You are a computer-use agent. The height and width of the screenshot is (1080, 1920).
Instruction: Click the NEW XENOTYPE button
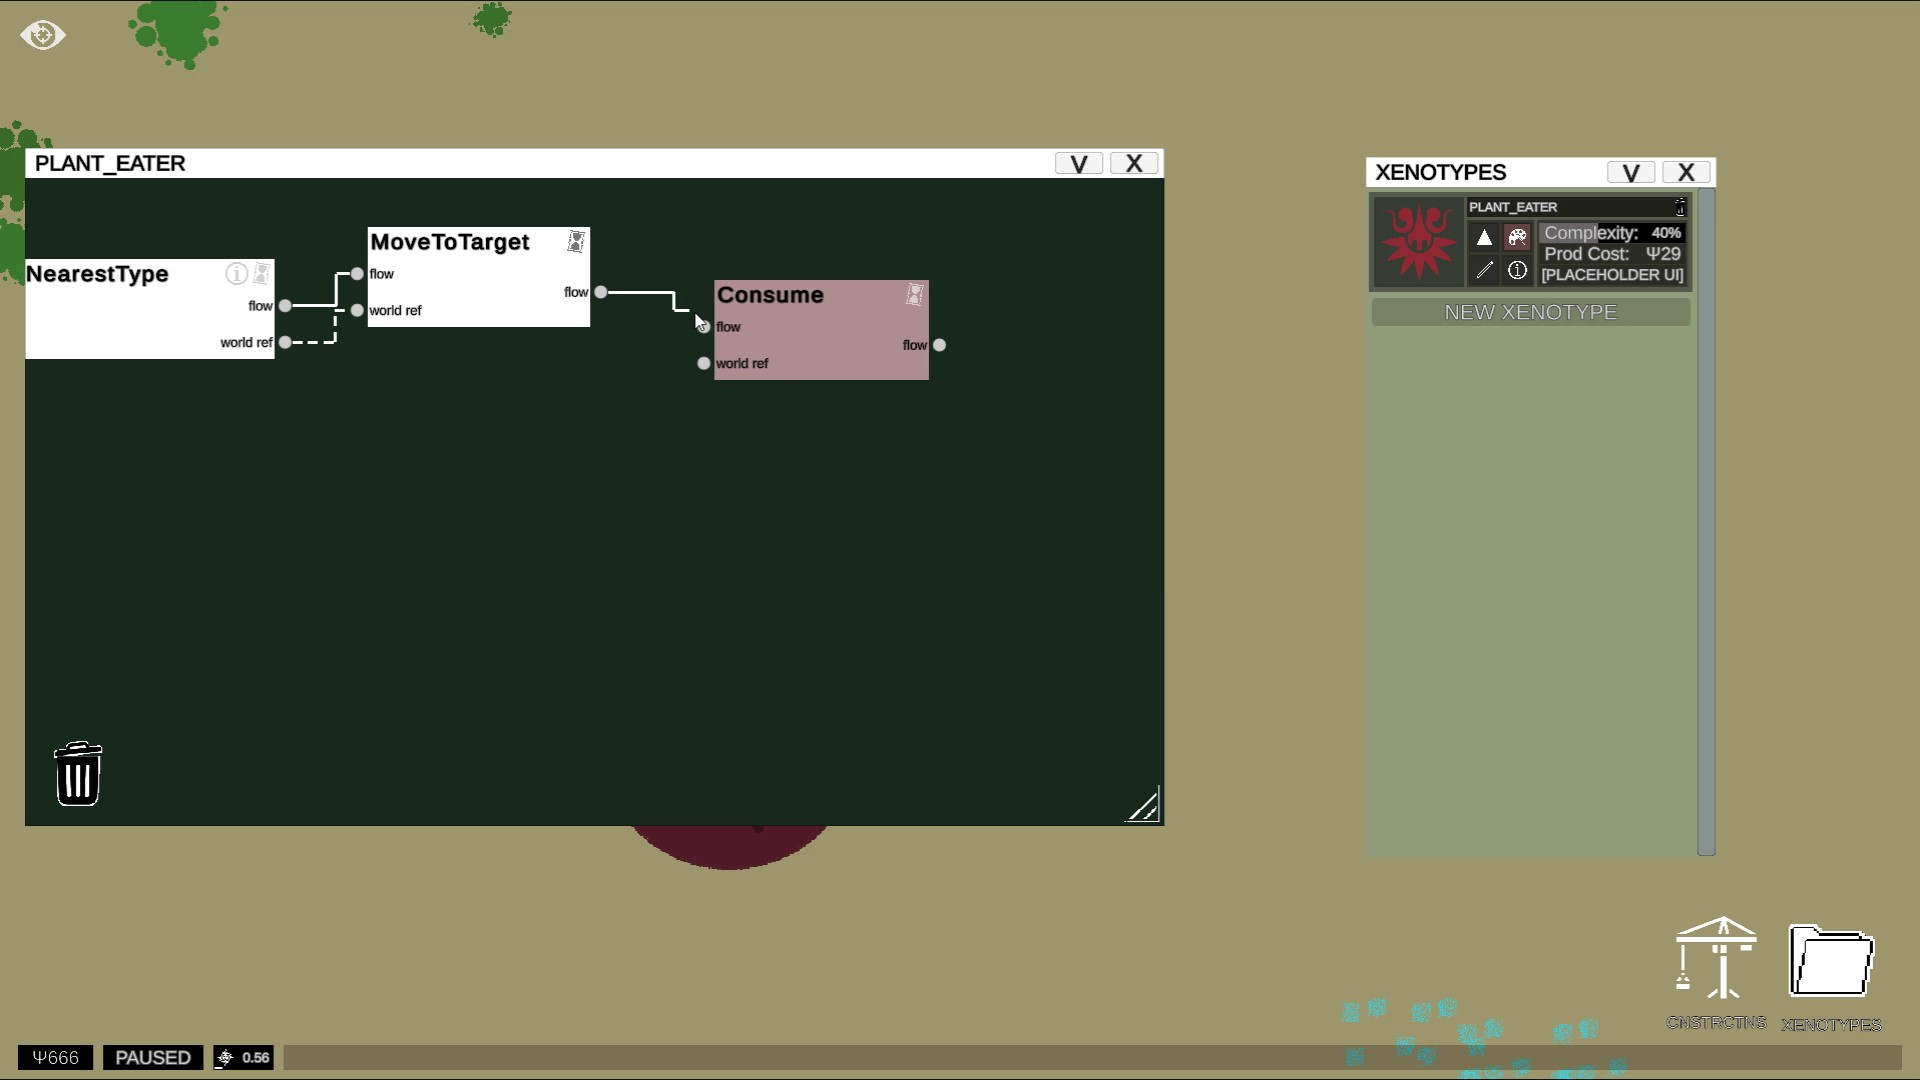[1530, 312]
